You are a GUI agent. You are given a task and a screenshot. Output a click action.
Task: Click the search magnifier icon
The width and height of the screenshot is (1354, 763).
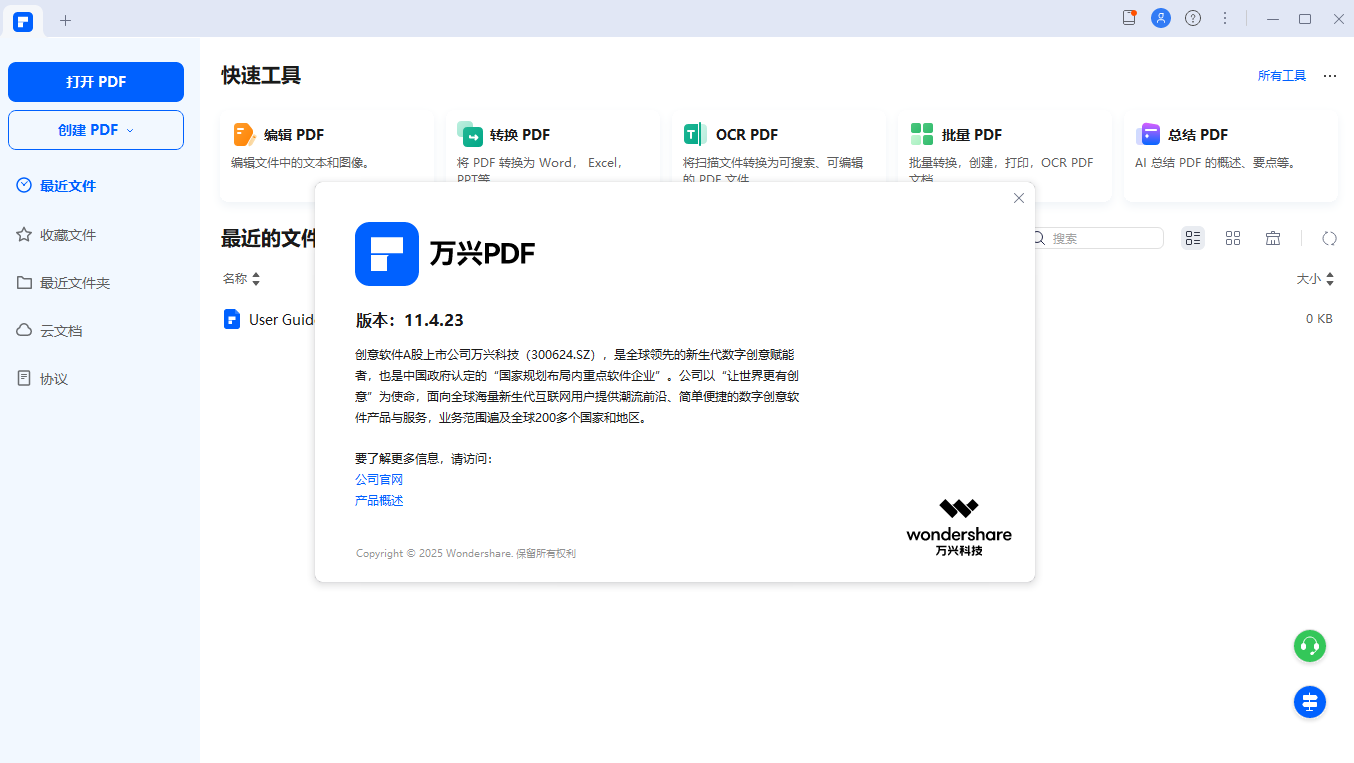pyautogui.click(x=1039, y=238)
